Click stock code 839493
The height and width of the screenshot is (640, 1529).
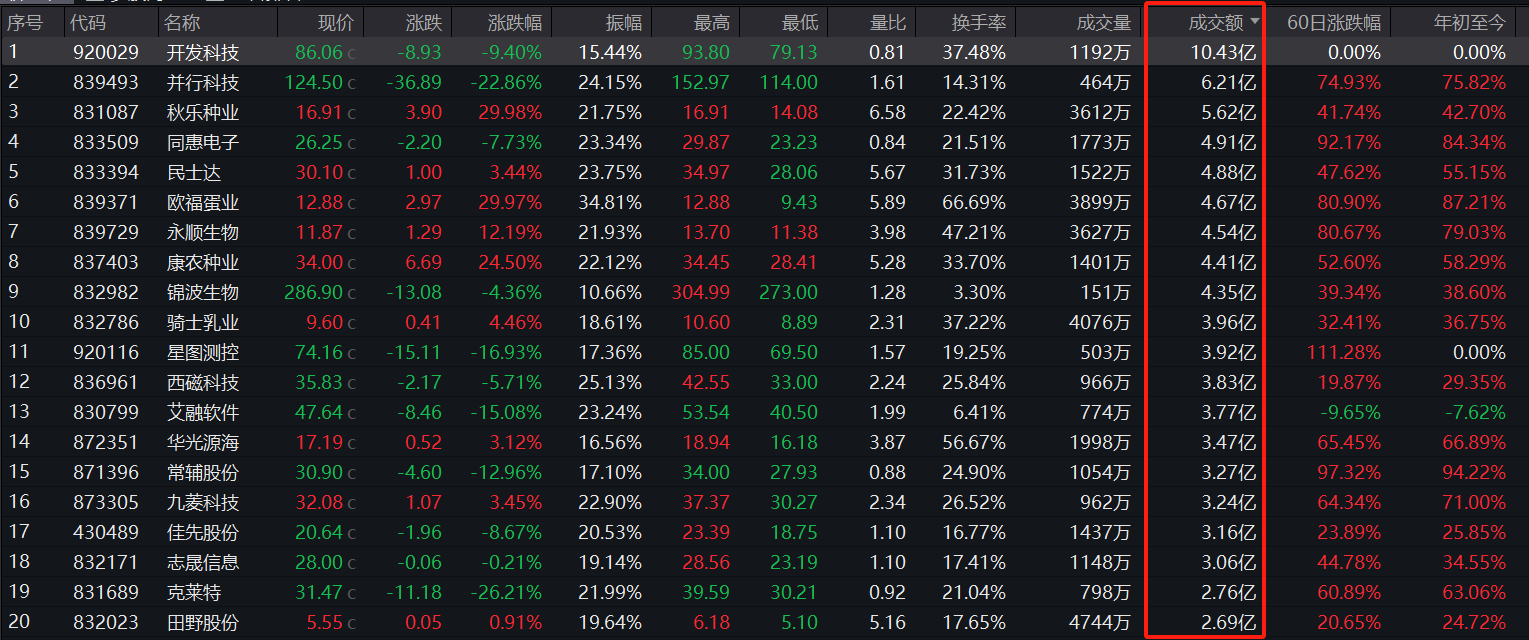click(x=106, y=82)
